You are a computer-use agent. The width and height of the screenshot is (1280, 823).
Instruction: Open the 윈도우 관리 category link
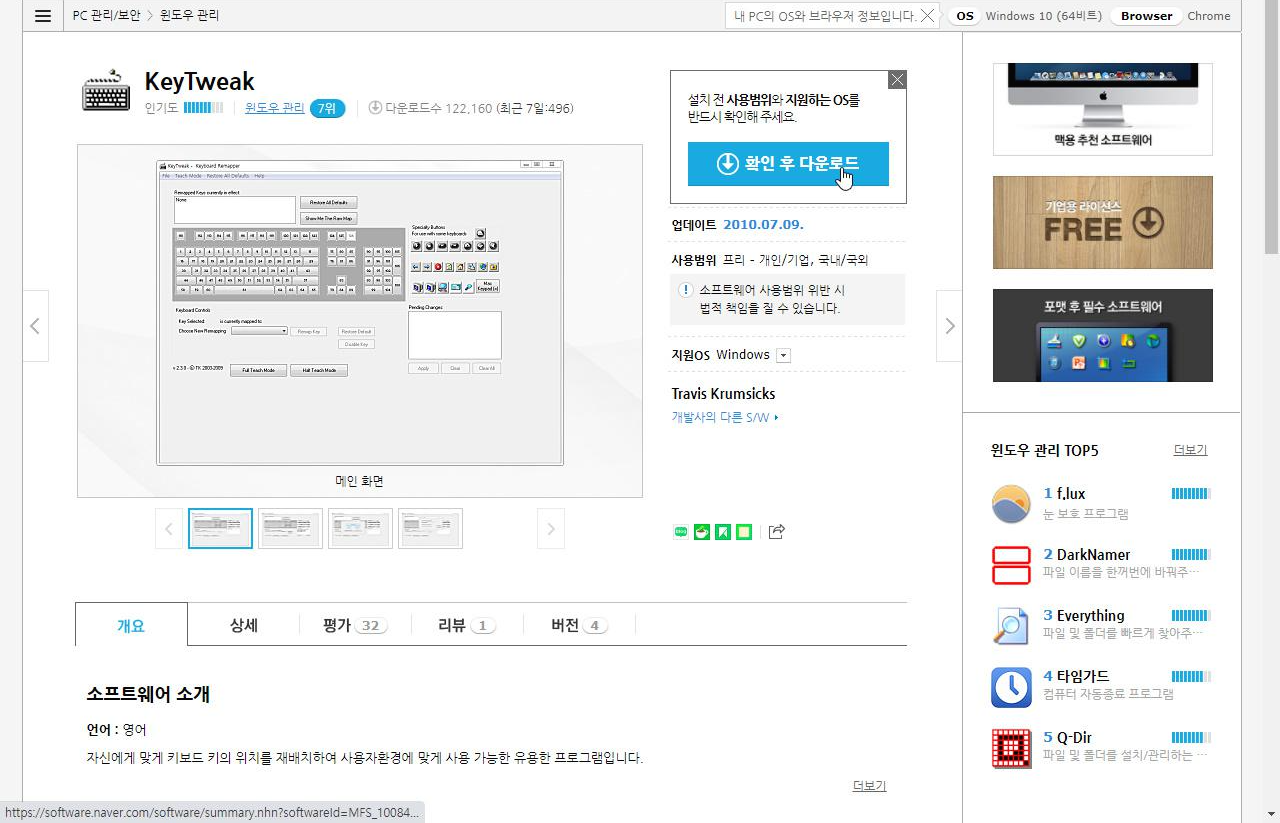(275, 108)
